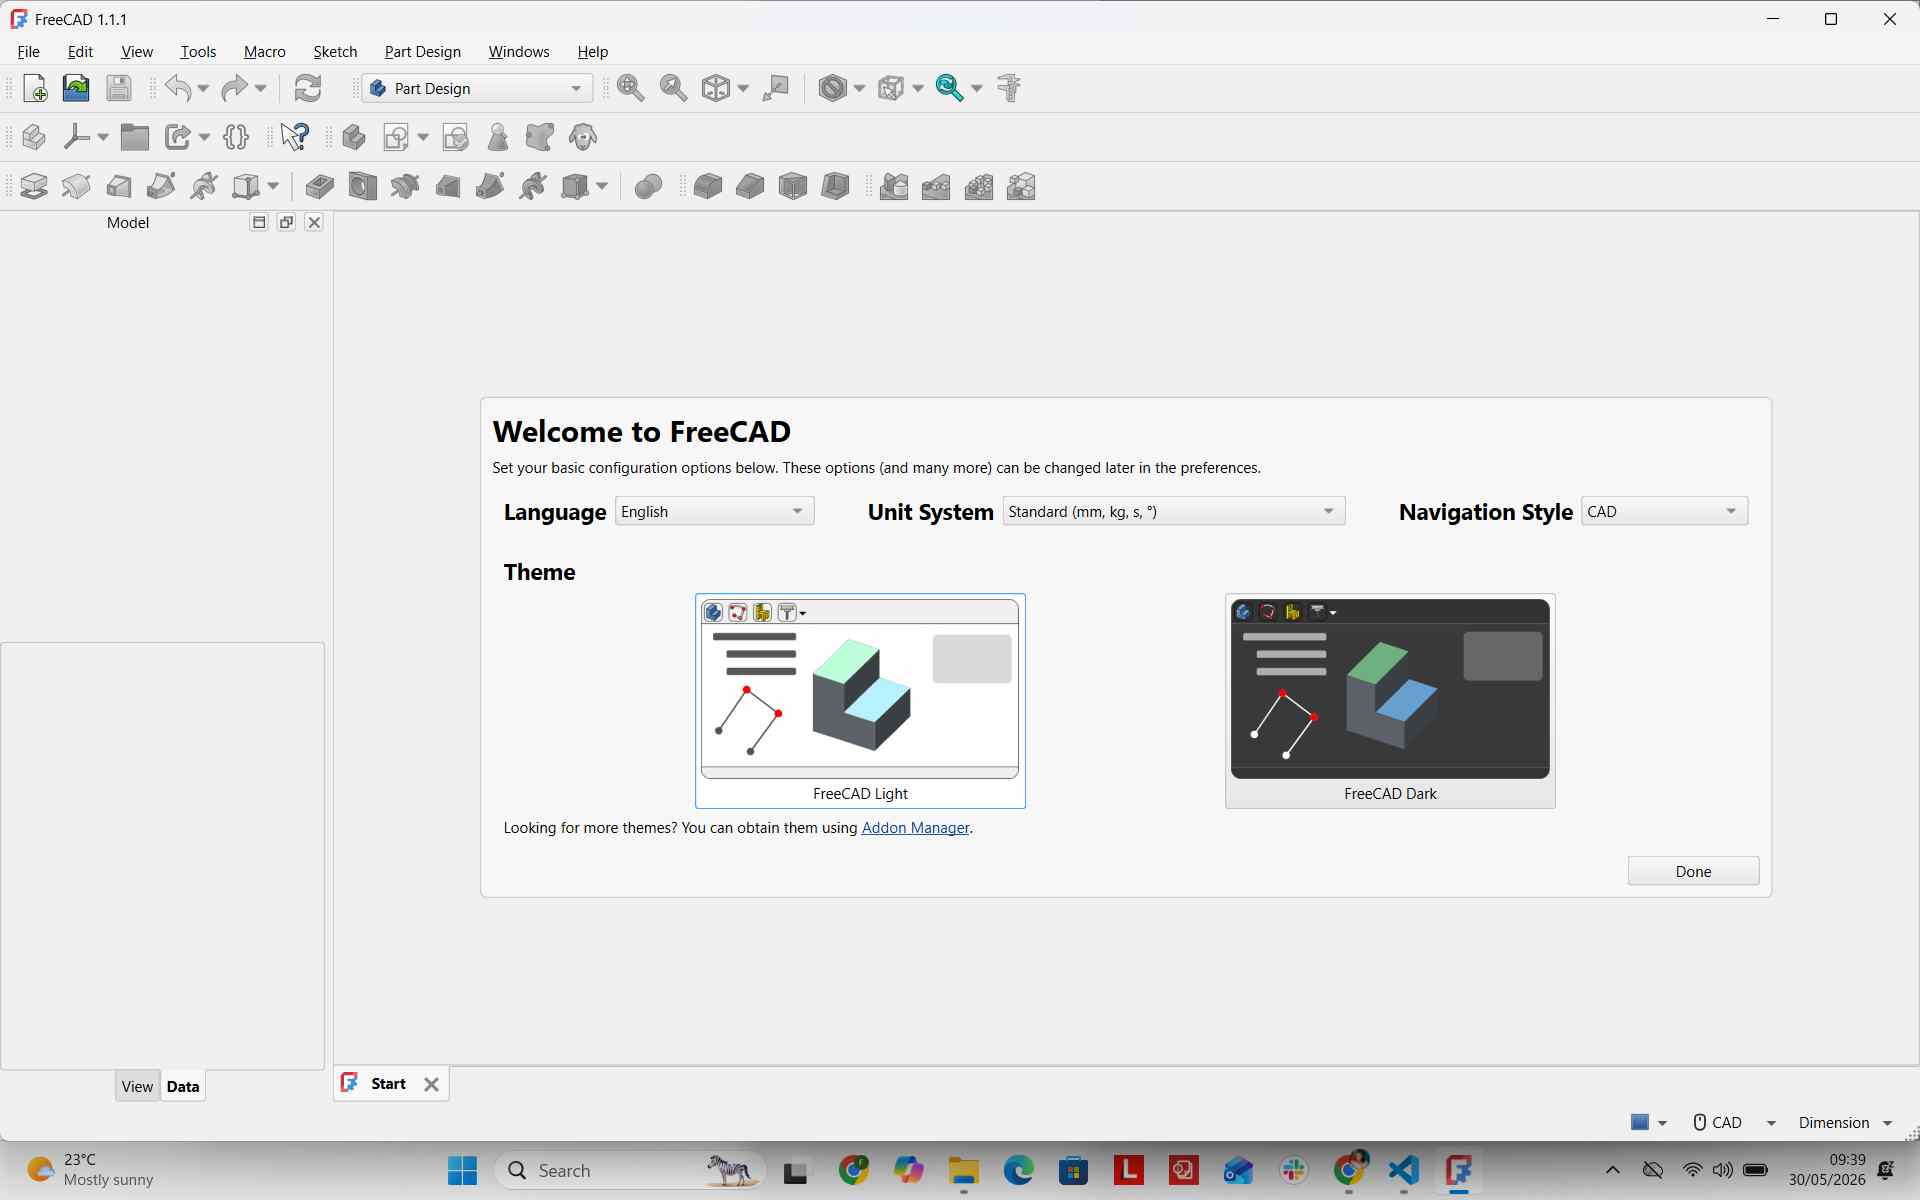Screen dimensions: 1920x1200
Task: Open the Unit System combo box
Action: [x=1173, y=511]
